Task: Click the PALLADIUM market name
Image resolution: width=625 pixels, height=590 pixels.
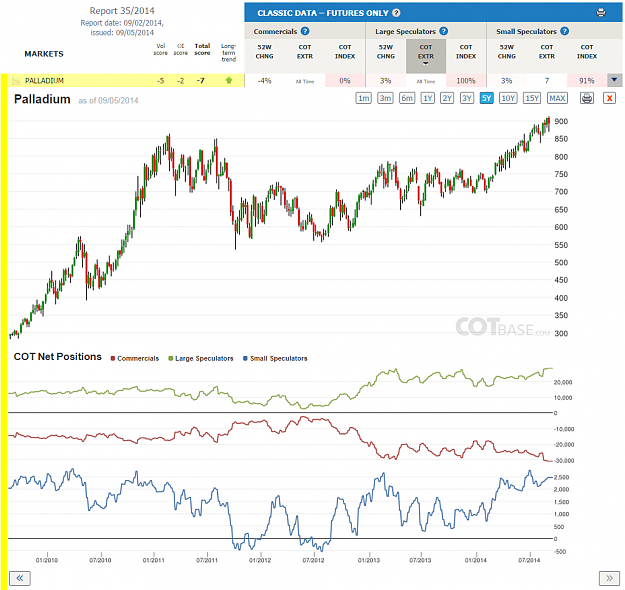Action: [x=44, y=81]
